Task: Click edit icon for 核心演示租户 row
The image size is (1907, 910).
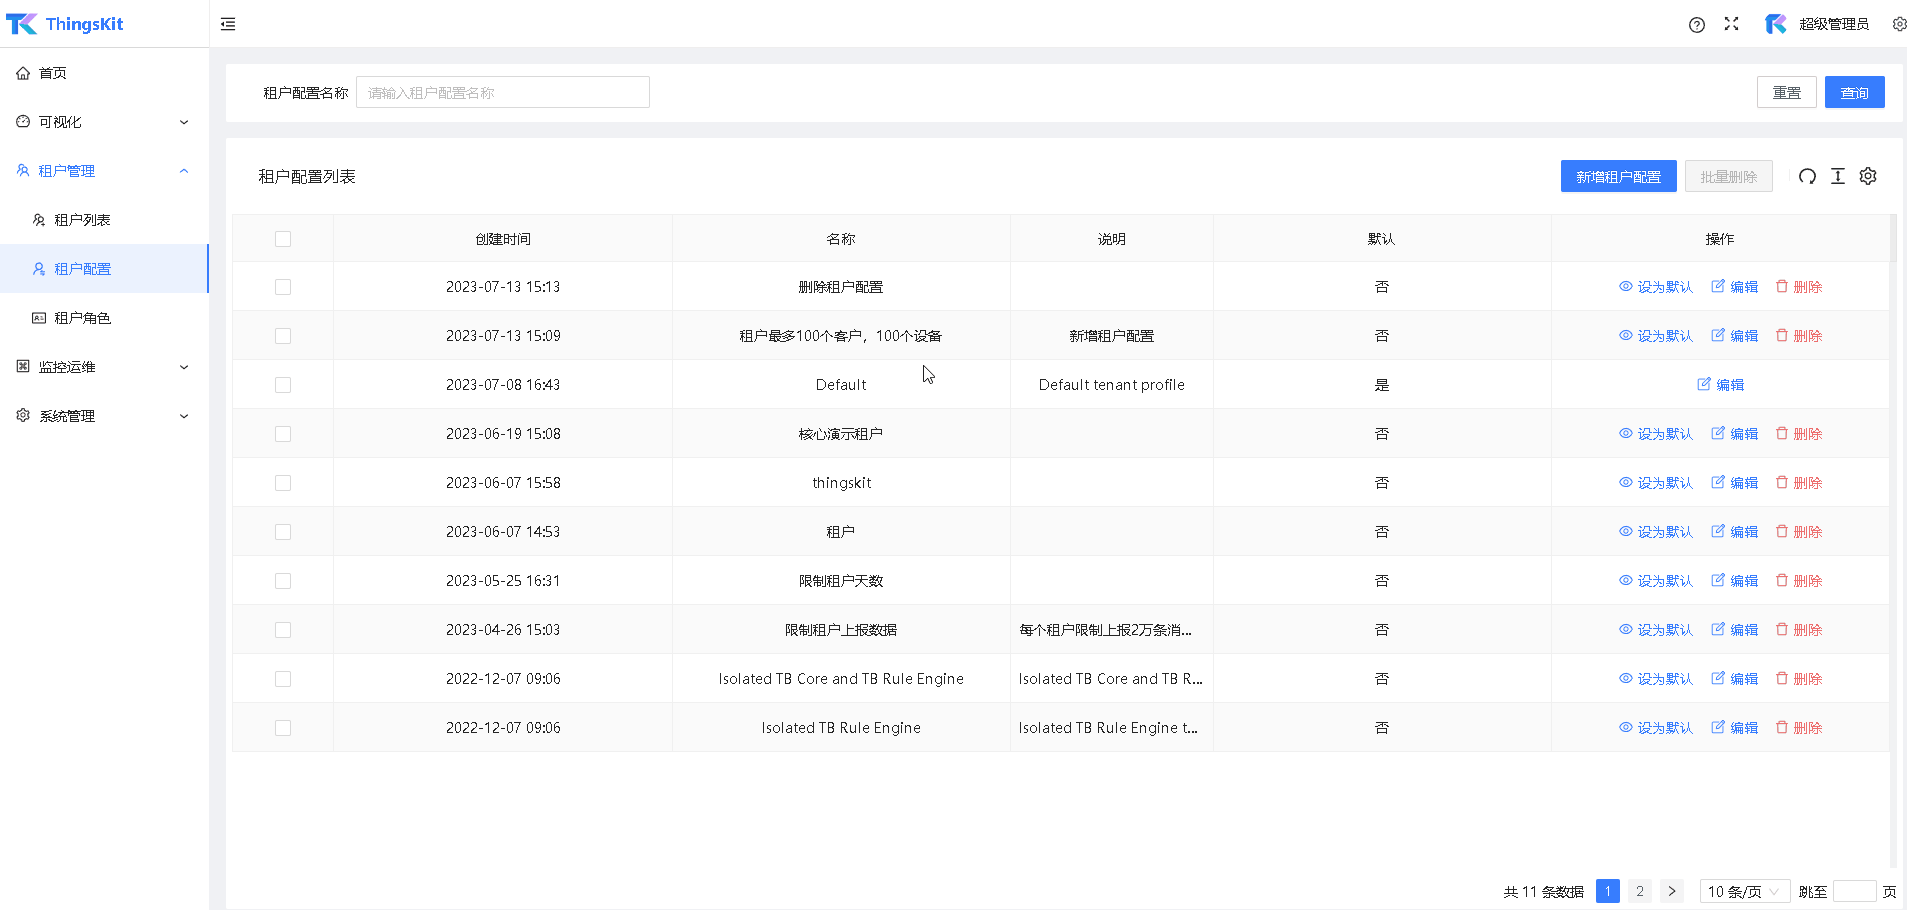Action: 1718,433
